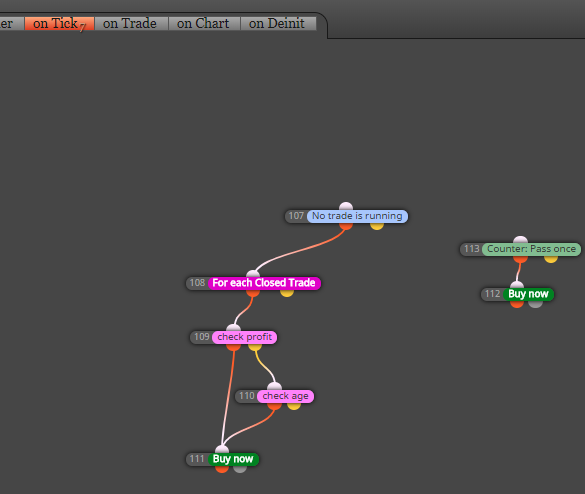The width and height of the screenshot is (585, 494).
Task: Click orange output of Counter: Pass once
Action: (x=520, y=259)
